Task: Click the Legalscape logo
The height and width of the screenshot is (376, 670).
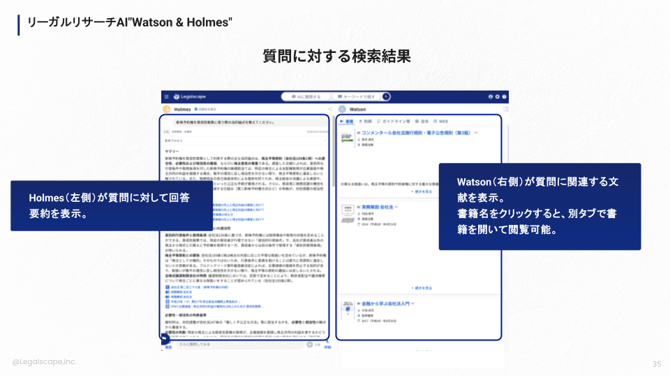Action: 190,97
